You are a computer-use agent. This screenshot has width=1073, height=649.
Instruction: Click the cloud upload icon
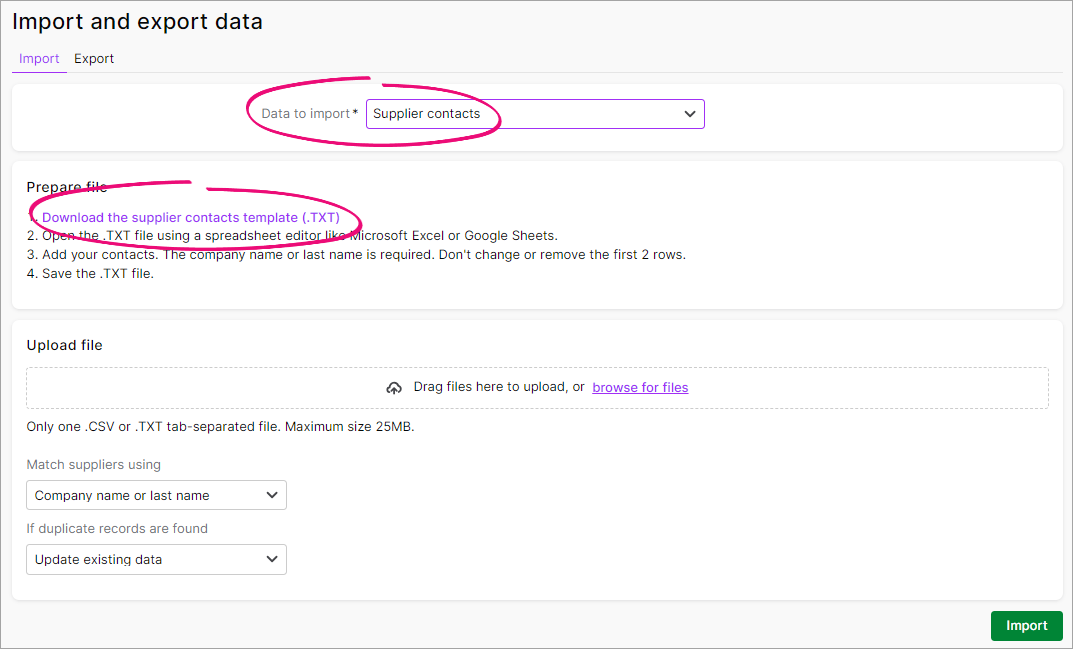pos(393,386)
